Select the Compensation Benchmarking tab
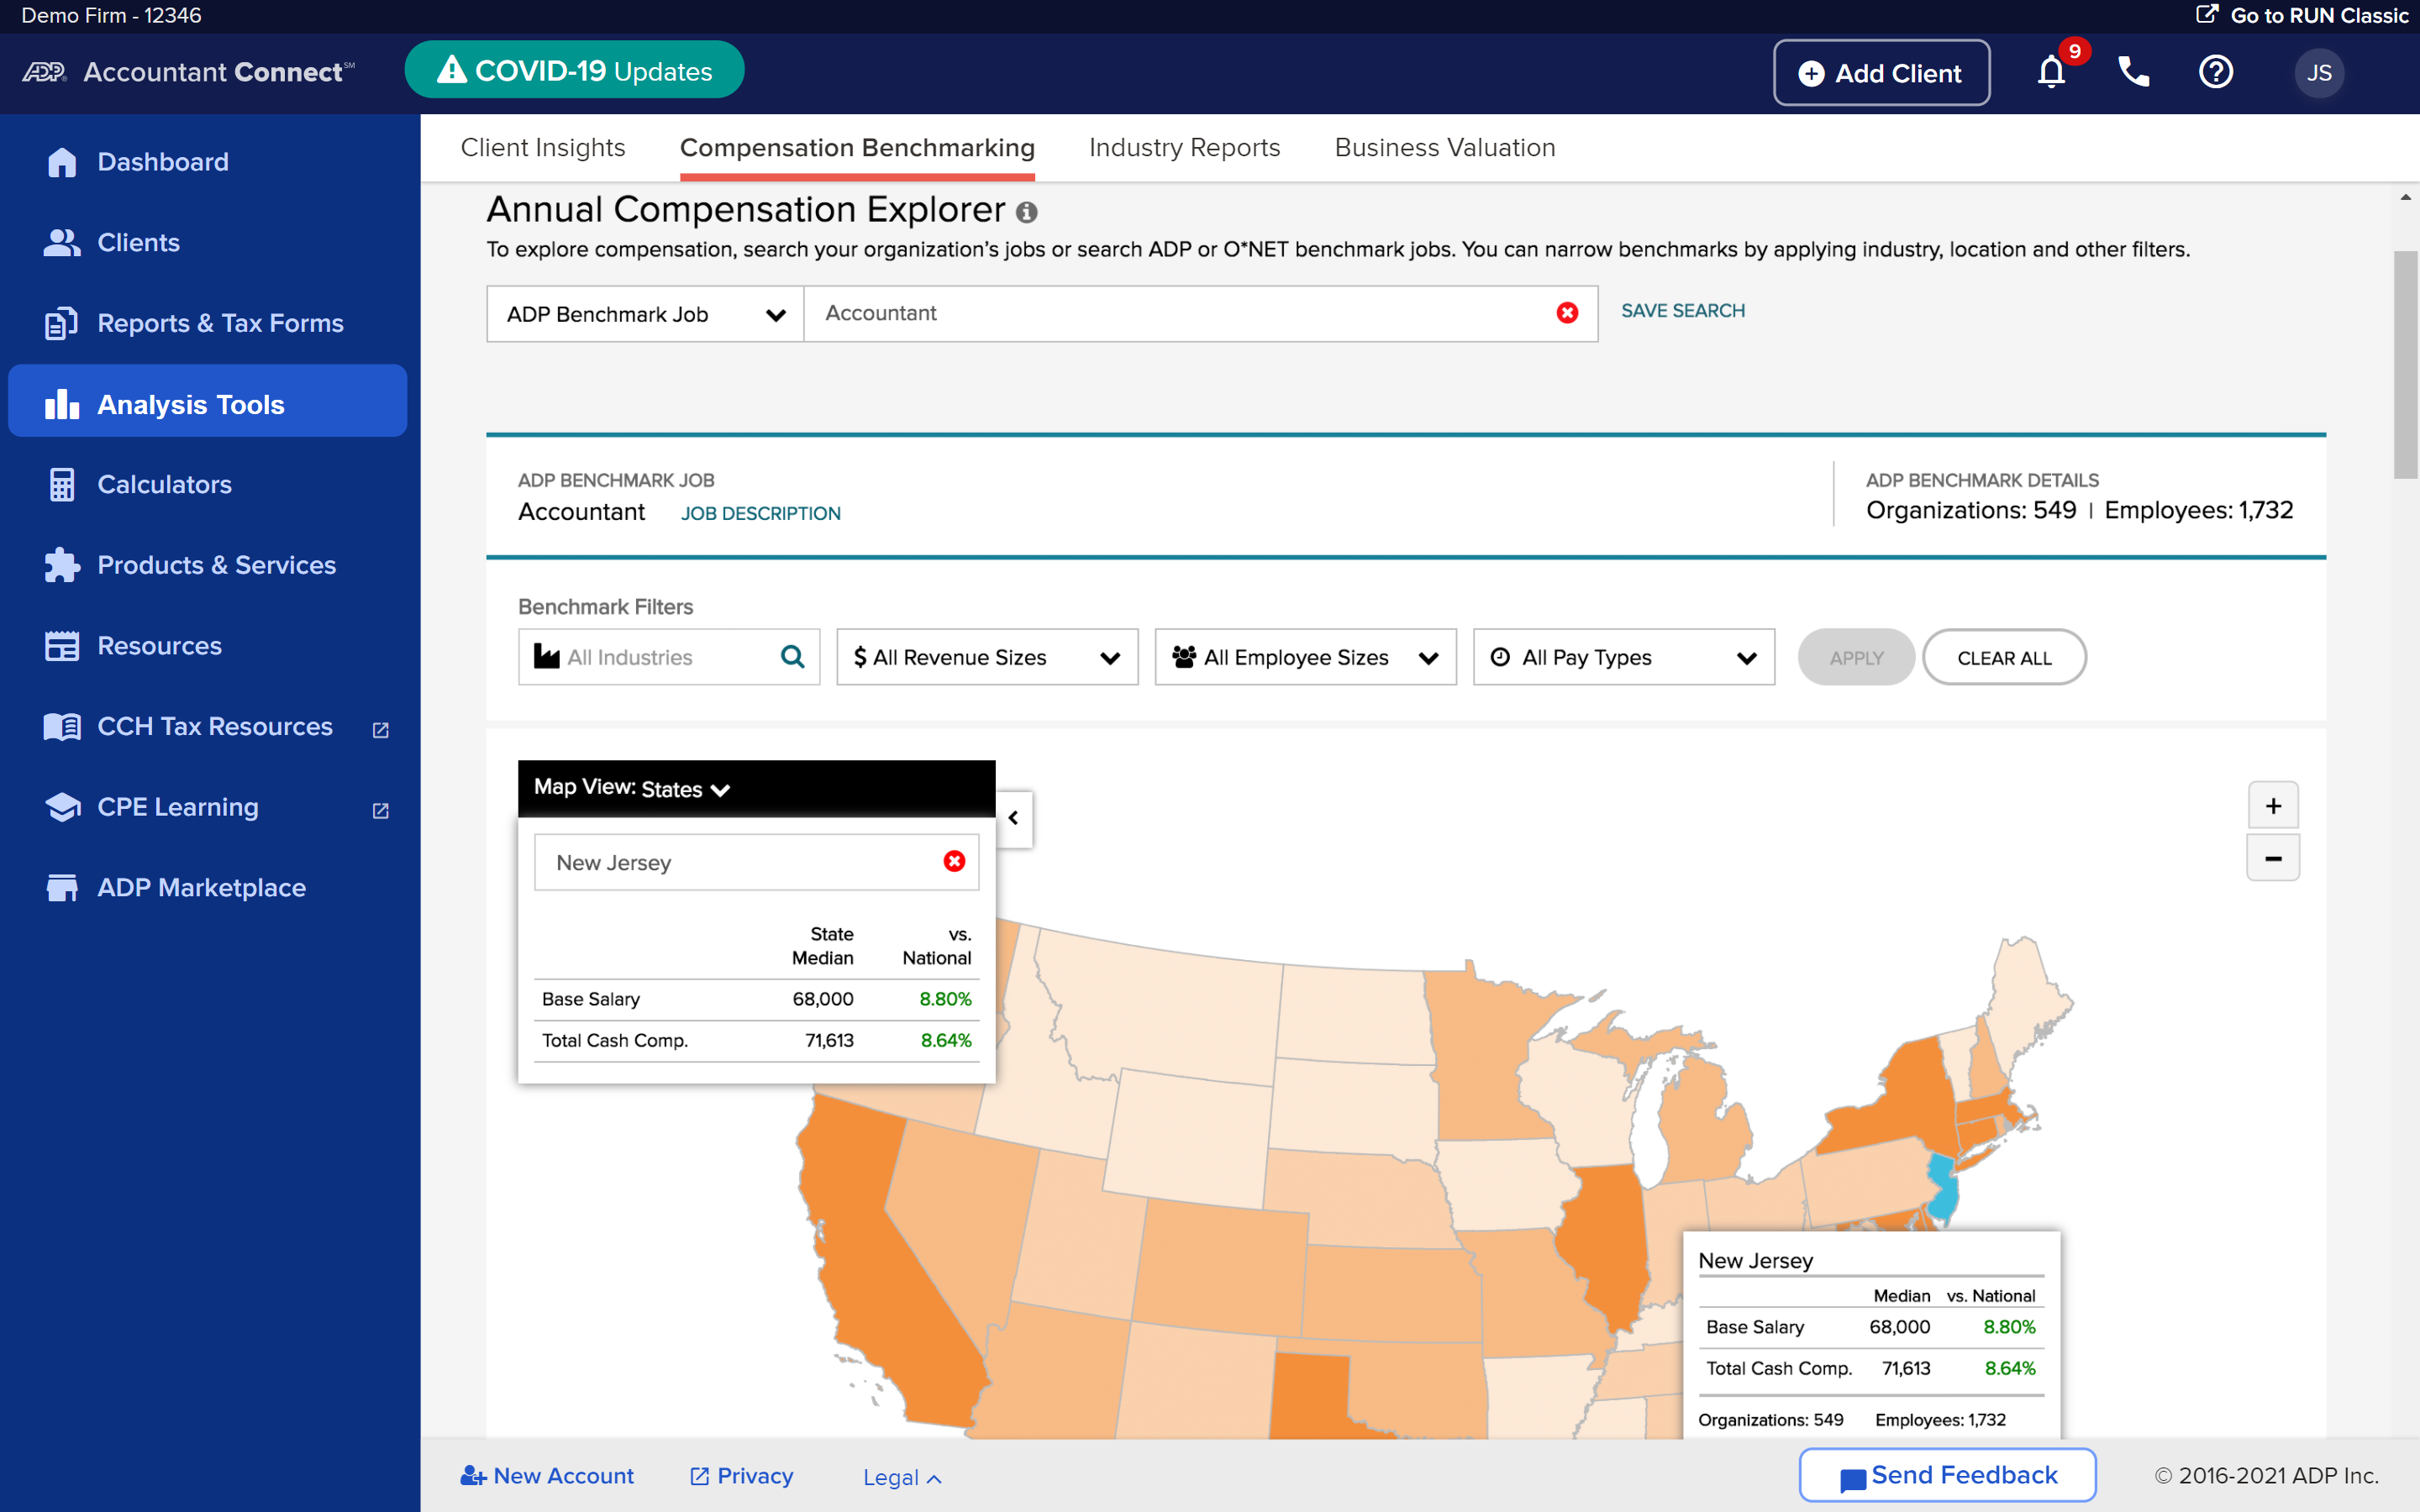The height and width of the screenshot is (1512, 2420). click(x=857, y=148)
